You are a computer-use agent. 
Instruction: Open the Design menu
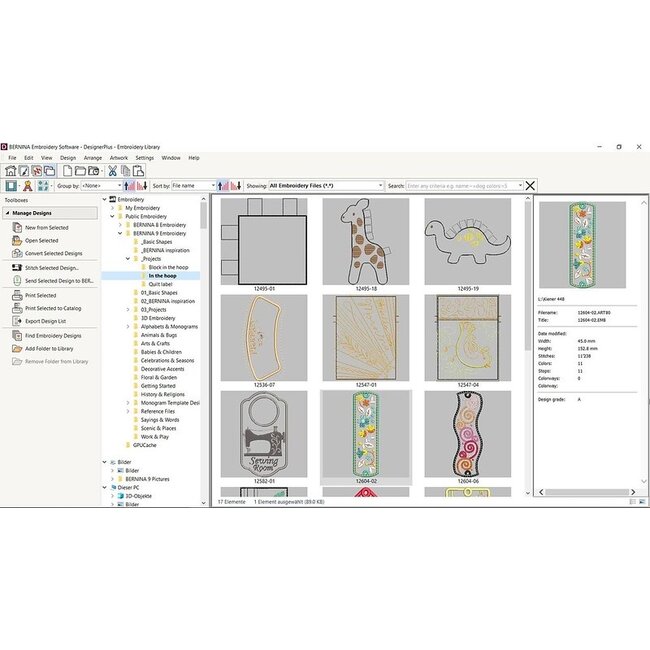(68, 158)
